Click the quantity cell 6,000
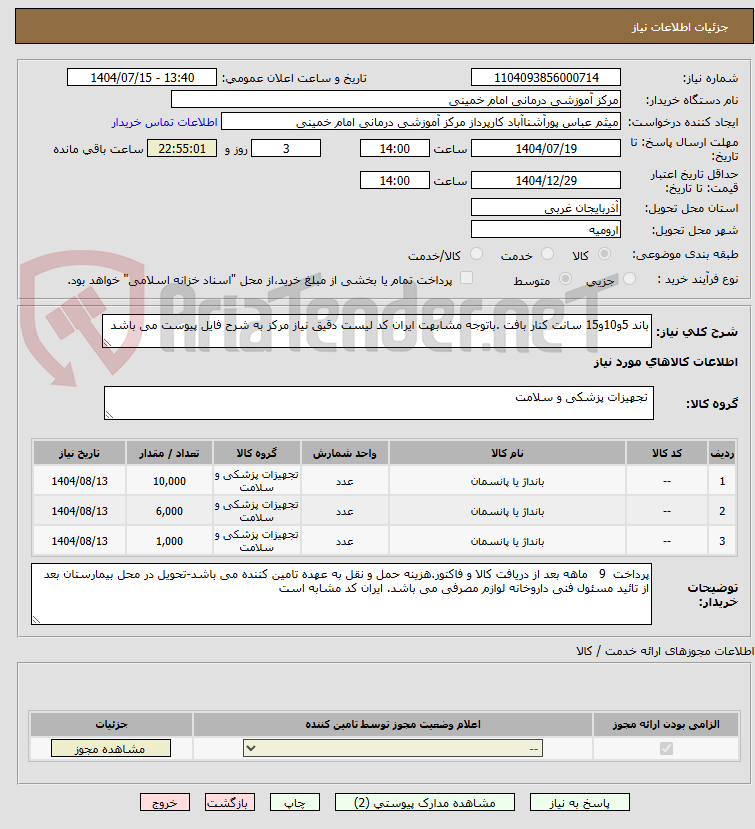Screen dimensions: 755x829 coord(169,511)
